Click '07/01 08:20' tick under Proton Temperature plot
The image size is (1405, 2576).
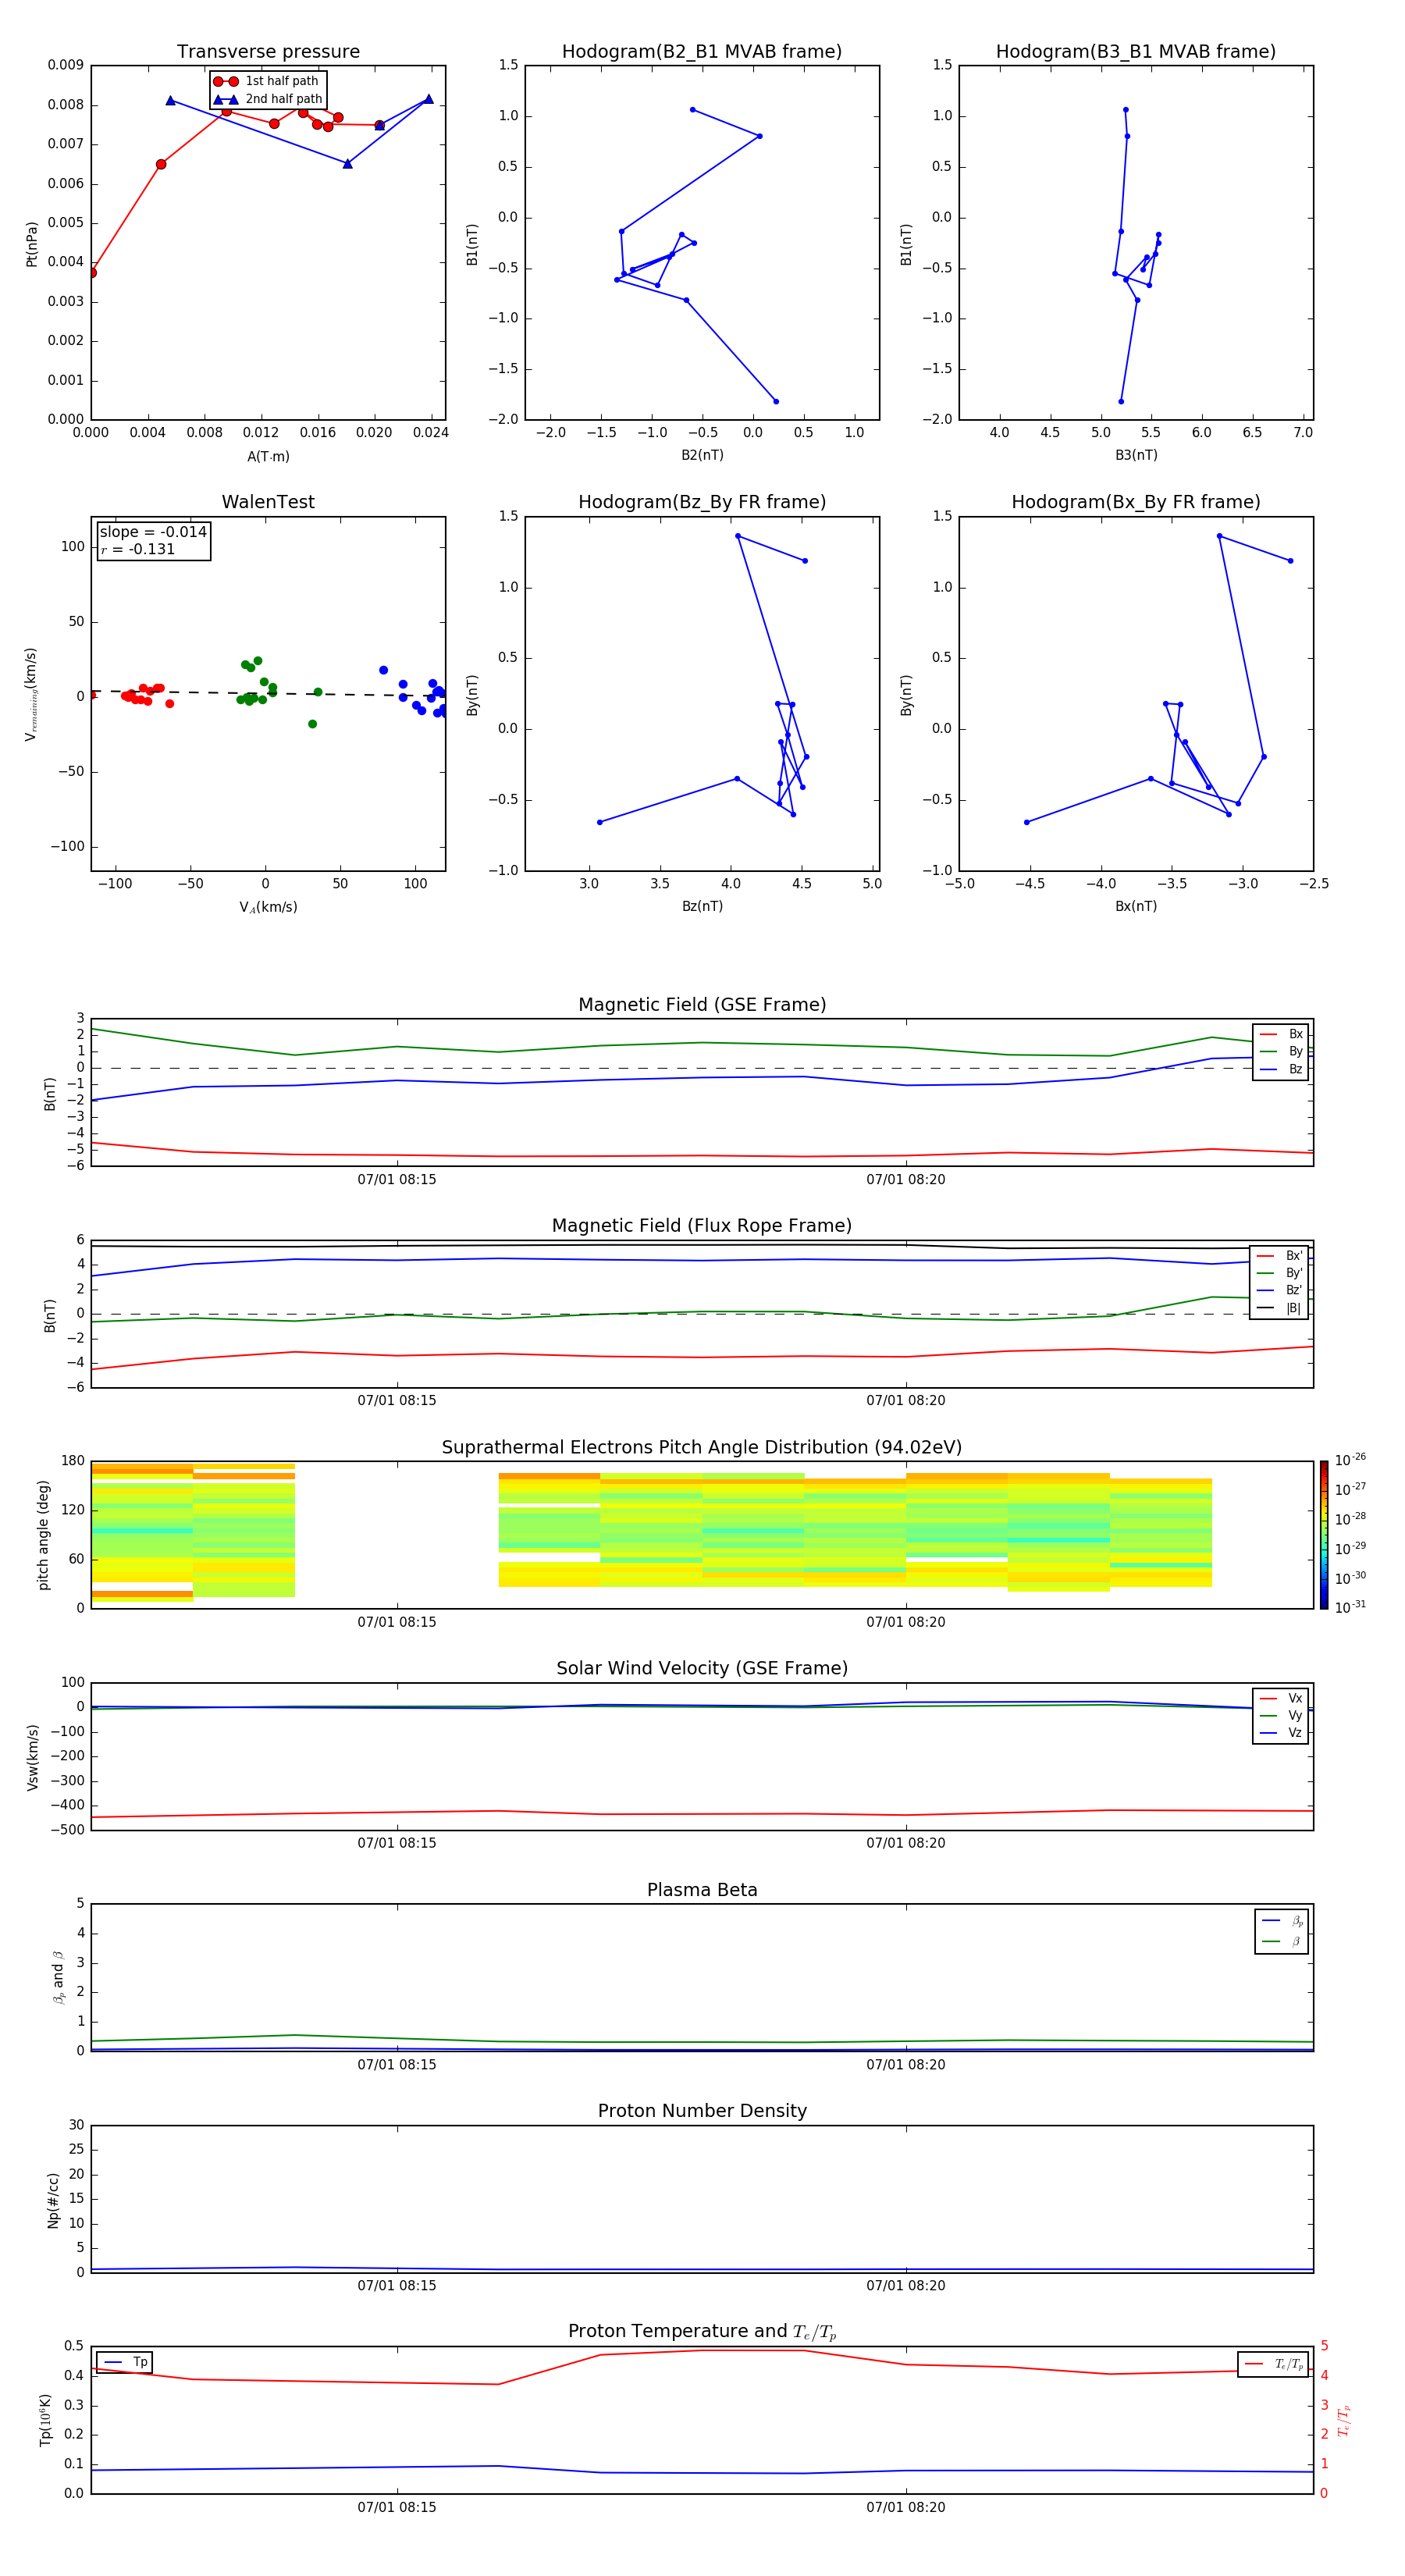905,2507
